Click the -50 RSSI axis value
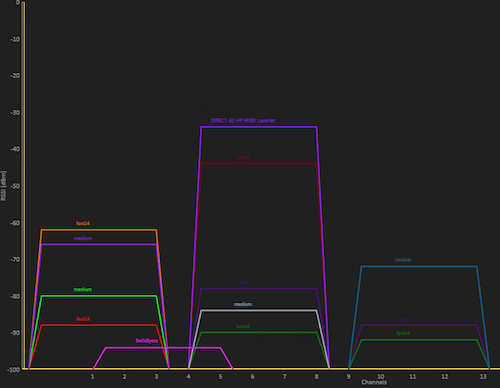The width and height of the screenshot is (500, 388). (15, 186)
